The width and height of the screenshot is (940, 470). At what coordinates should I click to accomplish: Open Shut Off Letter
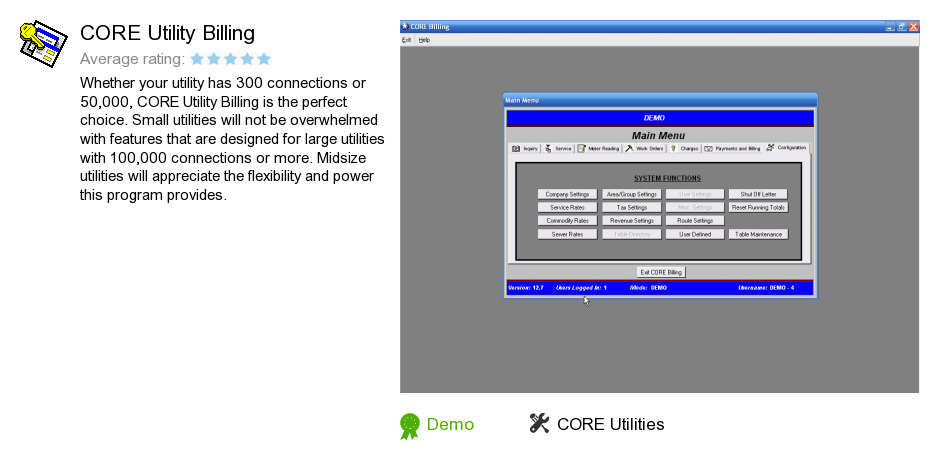click(758, 194)
